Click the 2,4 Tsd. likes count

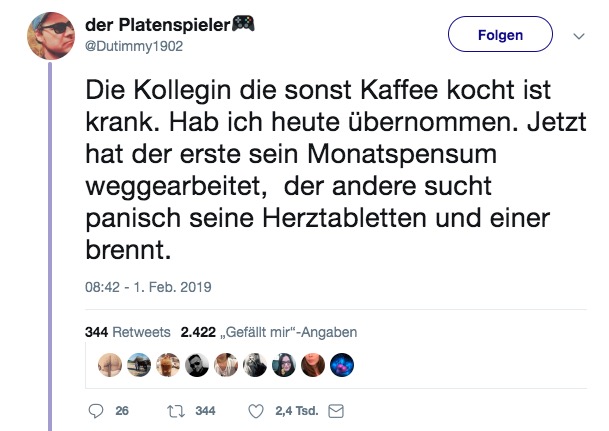[x=297, y=411]
